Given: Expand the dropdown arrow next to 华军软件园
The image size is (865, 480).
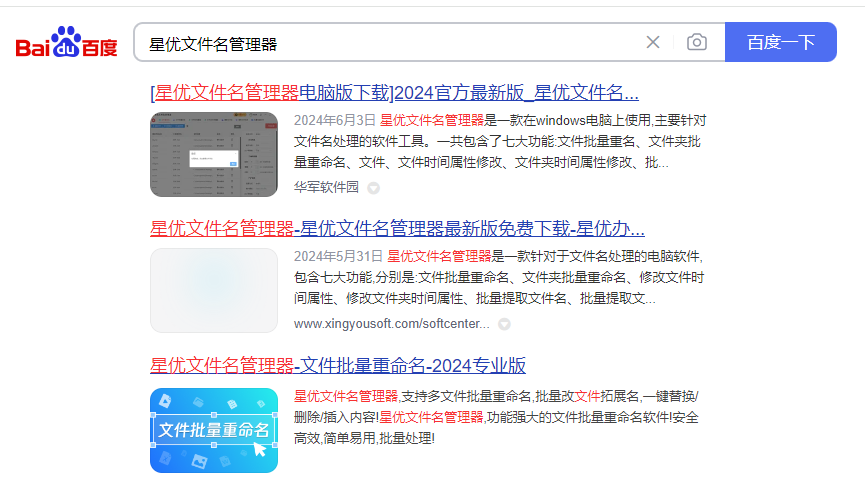Looking at the screenshot, I should coord(373,188).
